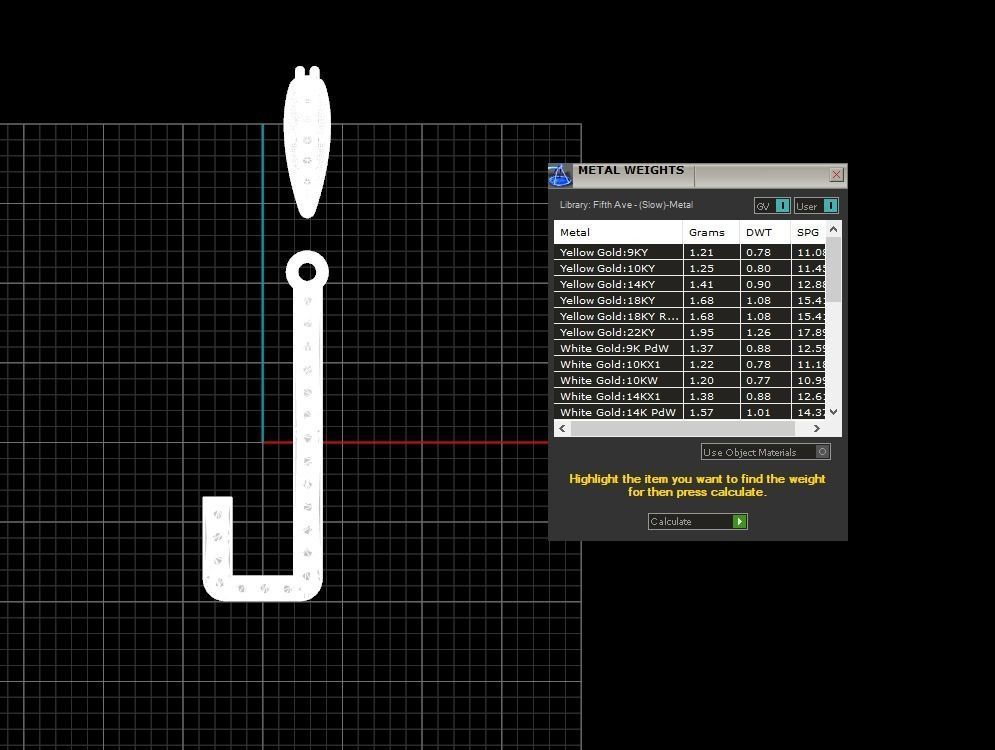This screenshot has width=995, height=750.
Task: Close the Metal Weights panel
Action: 836,174
